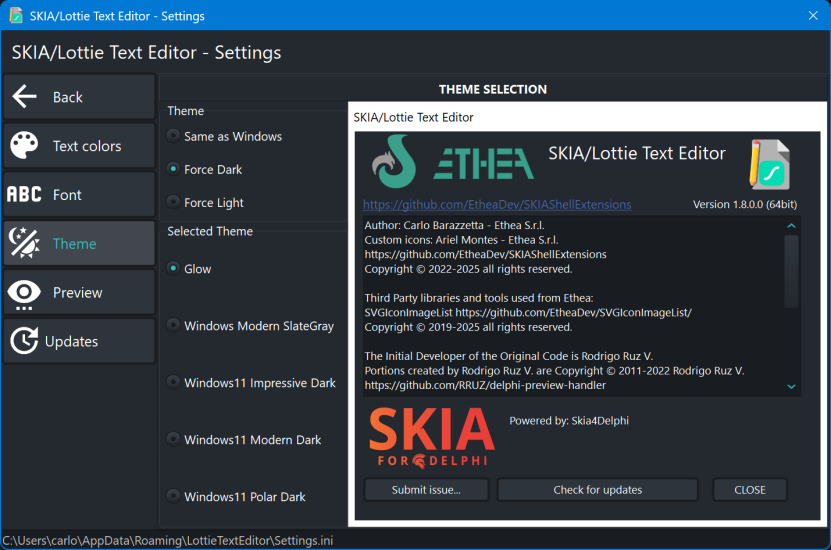Click the Version 1.8.0.0 (64bit) label

click(745, 205)
